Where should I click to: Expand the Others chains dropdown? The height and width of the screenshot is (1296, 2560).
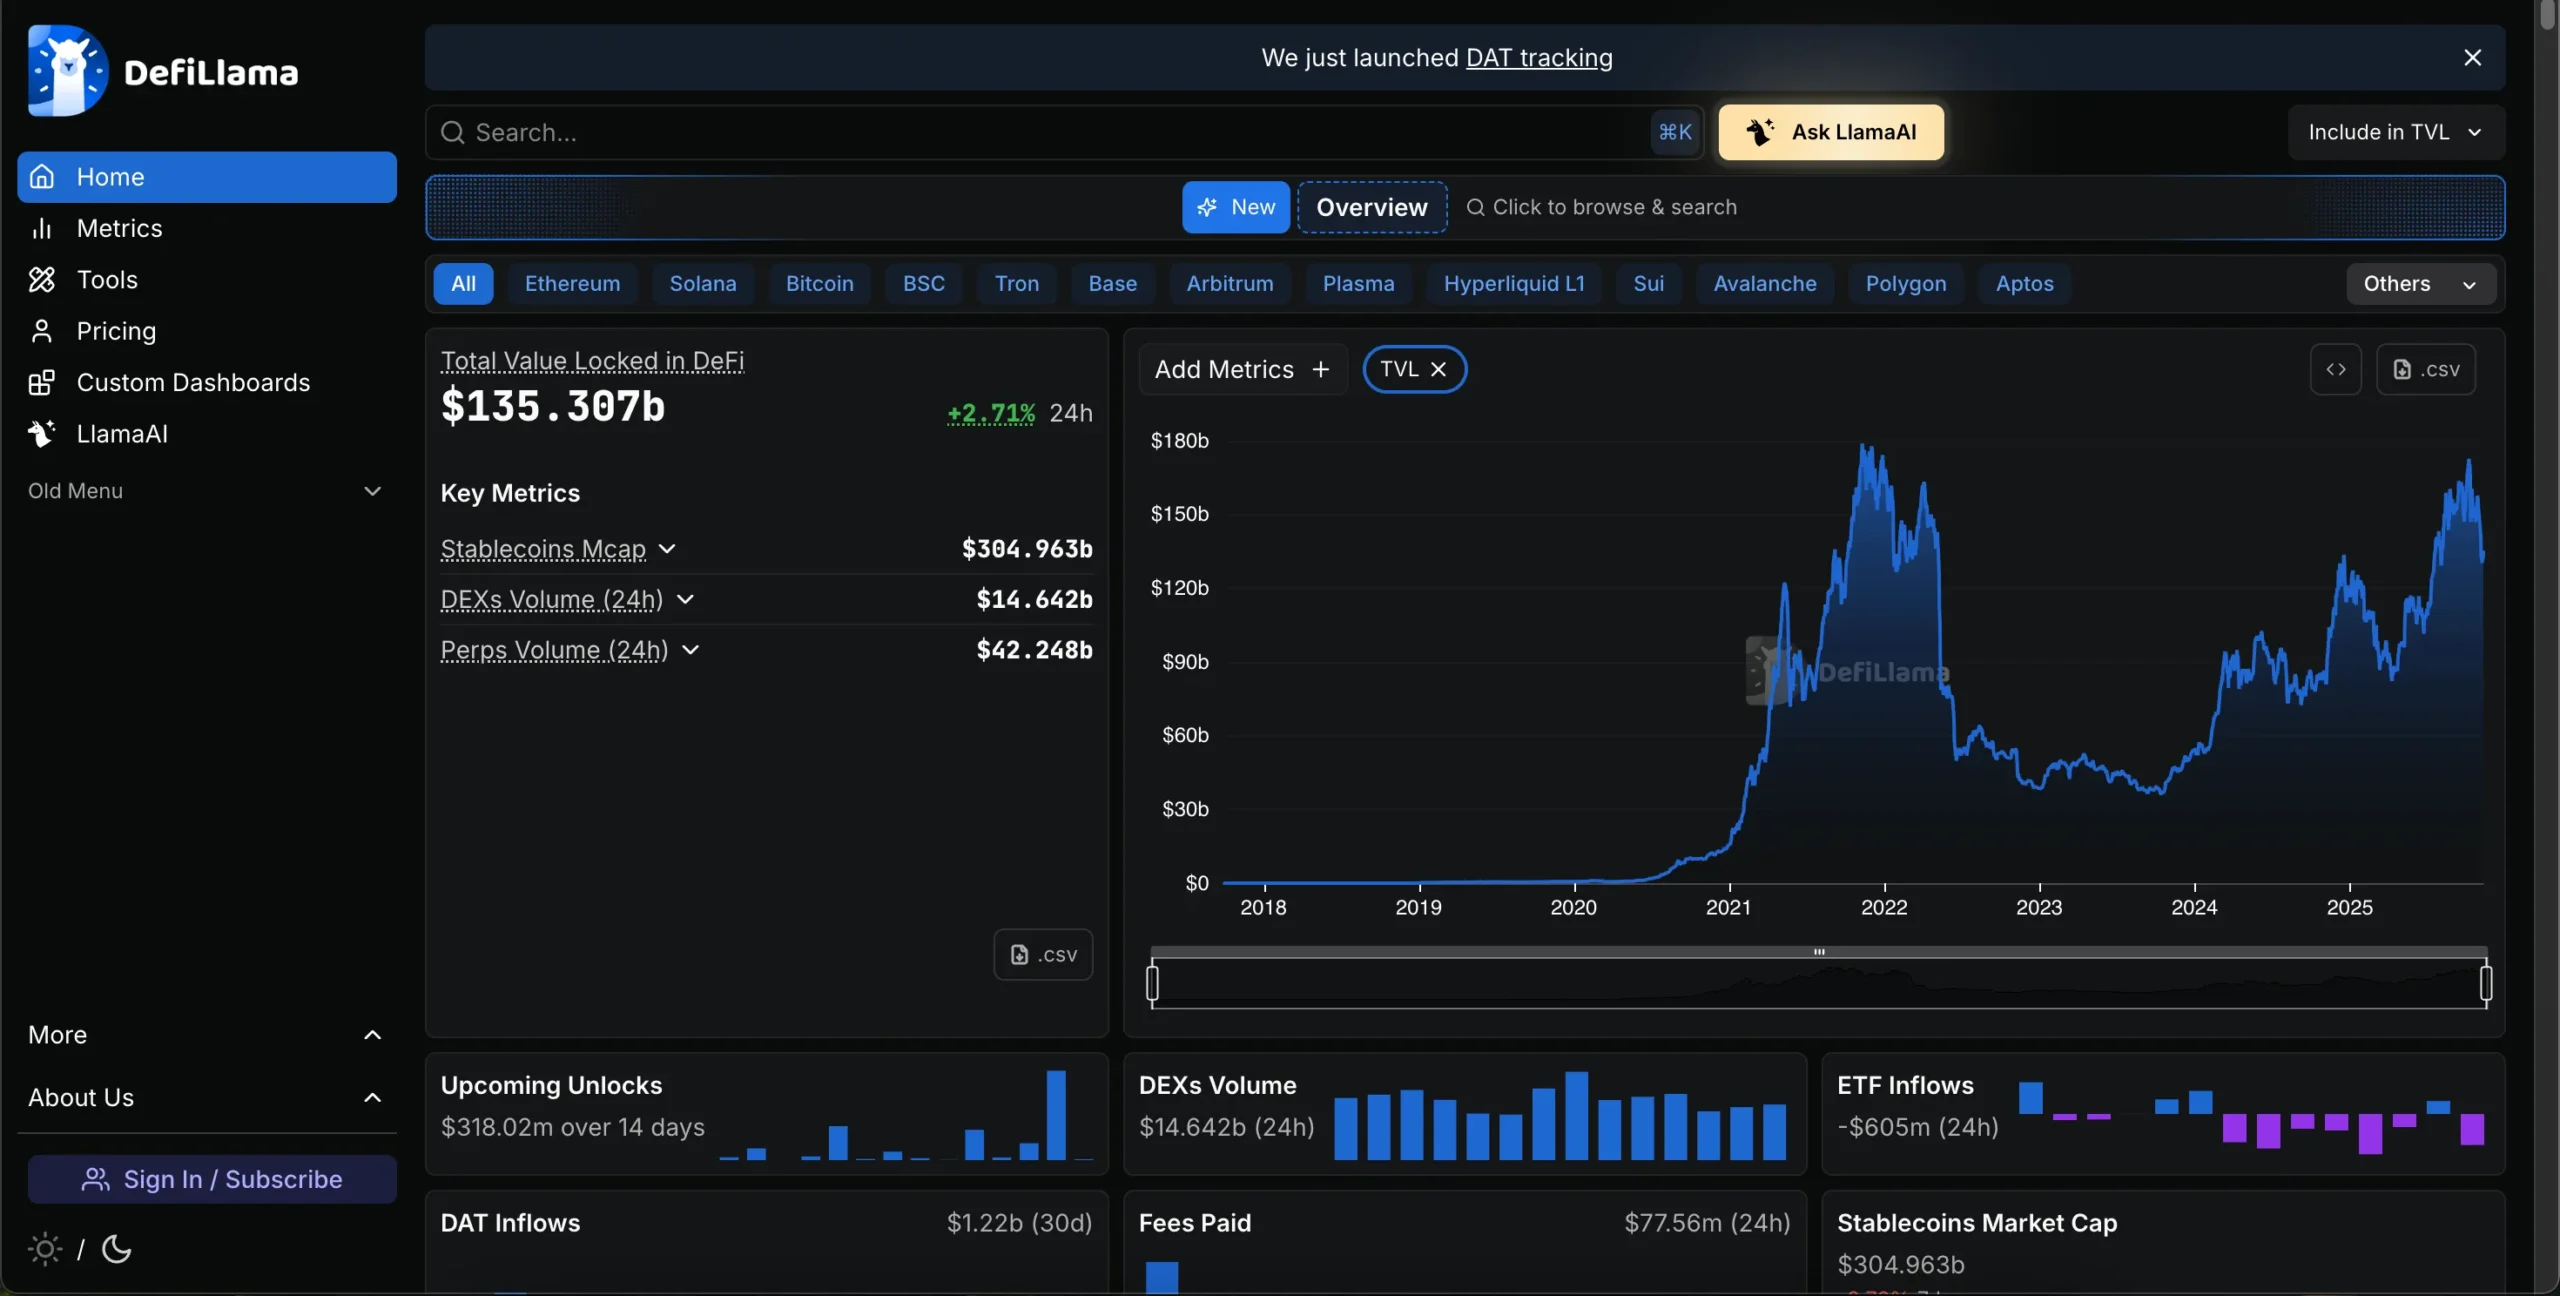pos(2420,284)
